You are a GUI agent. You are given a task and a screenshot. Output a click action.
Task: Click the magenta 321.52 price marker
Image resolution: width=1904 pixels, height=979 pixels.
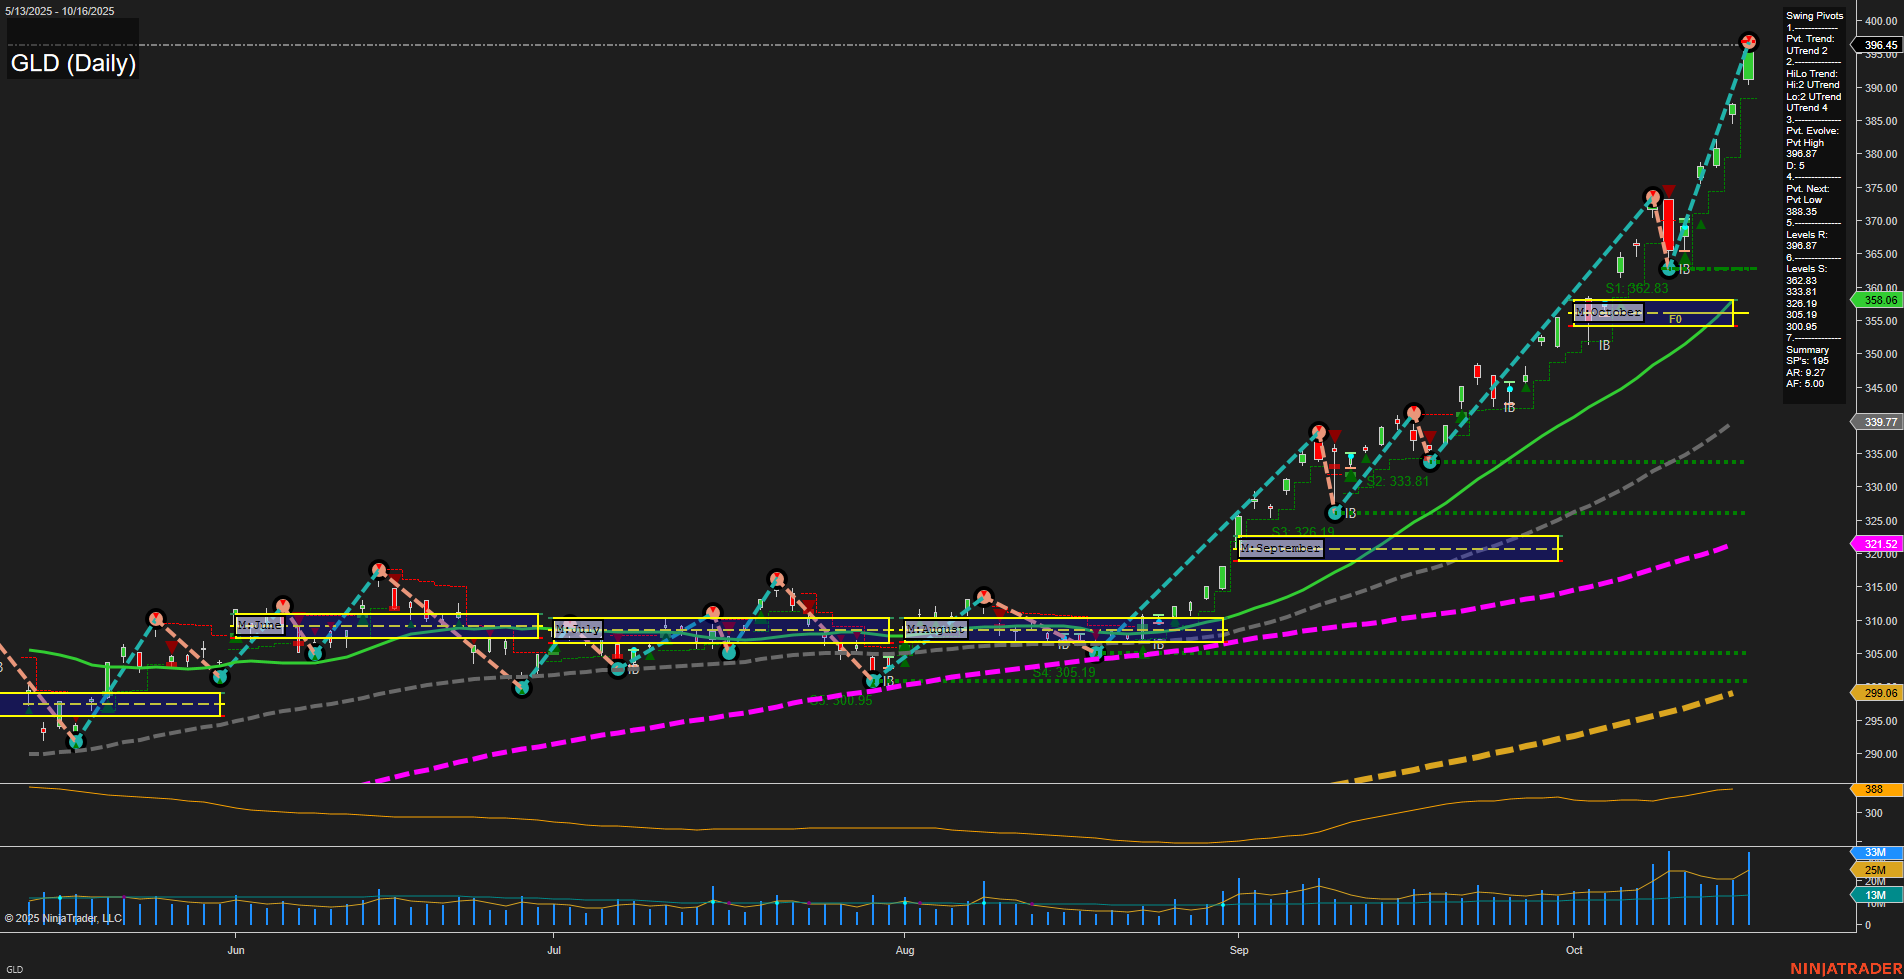pyautogui.click(x=1879, y=544)
